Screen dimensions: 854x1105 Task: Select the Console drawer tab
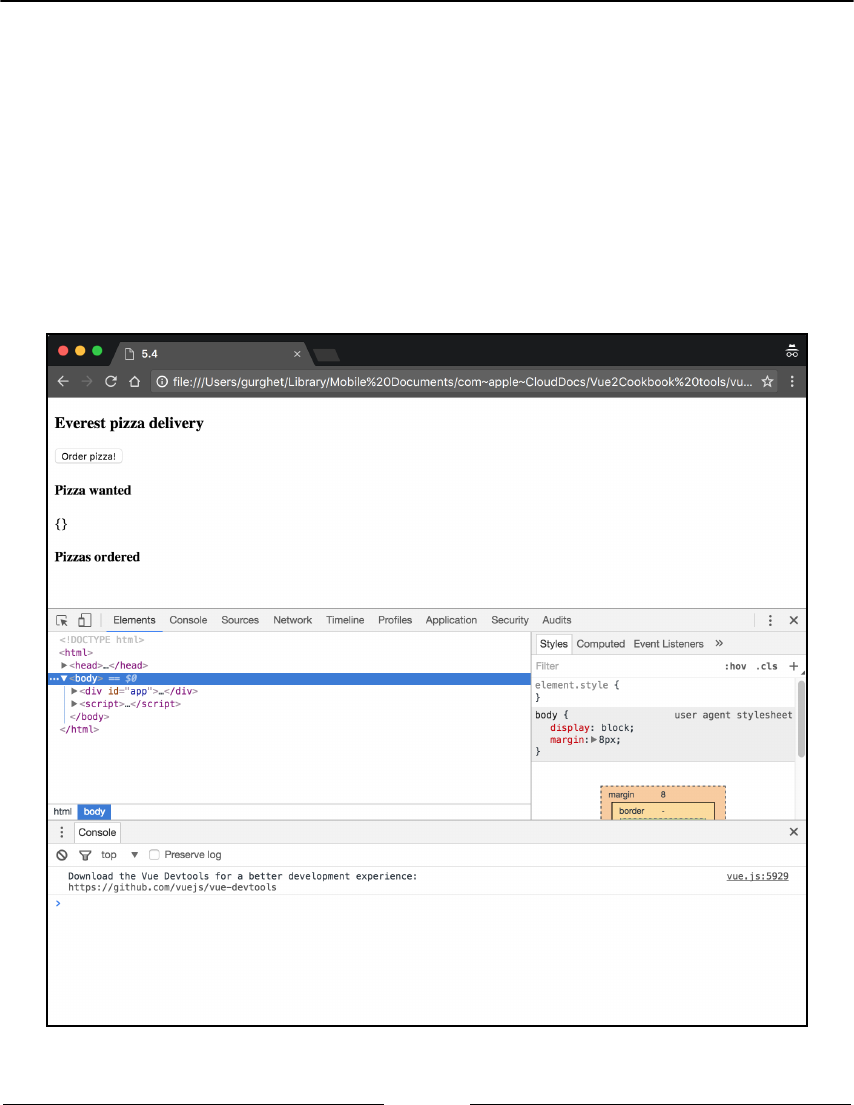[x=97, y=832]
